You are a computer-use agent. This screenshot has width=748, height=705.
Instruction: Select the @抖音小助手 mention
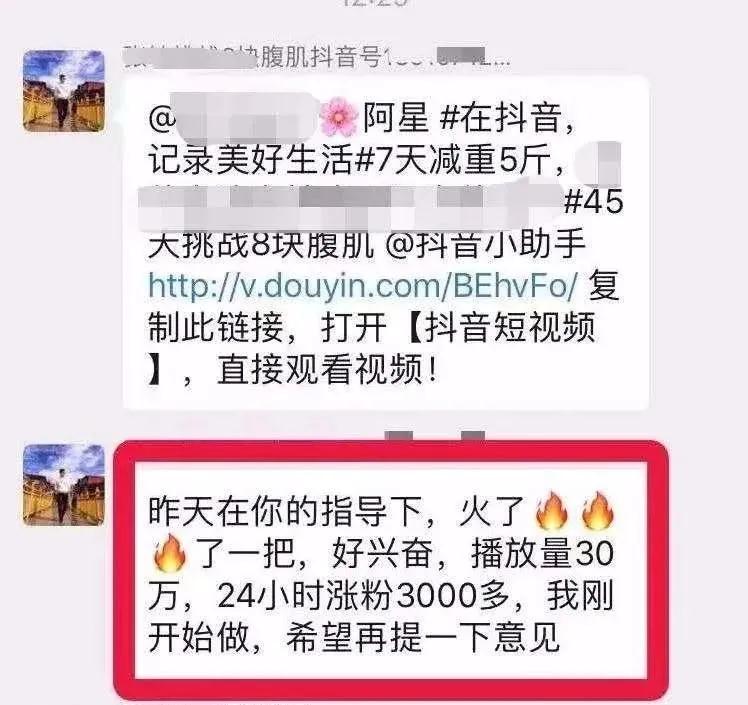(485, 244)
